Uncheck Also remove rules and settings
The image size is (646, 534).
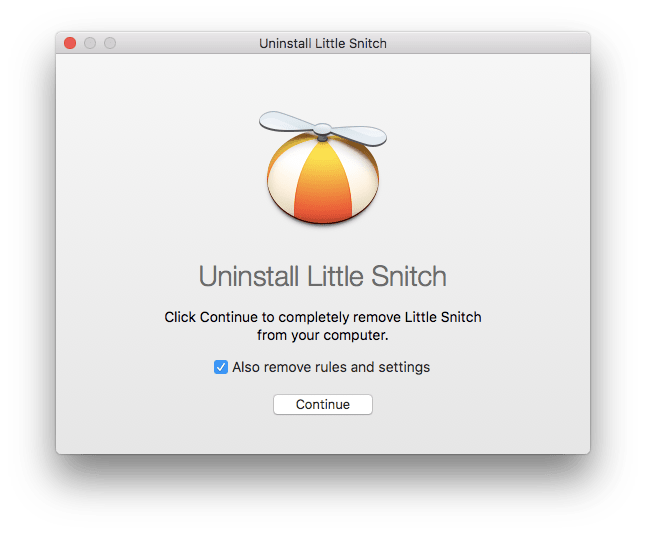pyautogui.click(x=221, y=367)
